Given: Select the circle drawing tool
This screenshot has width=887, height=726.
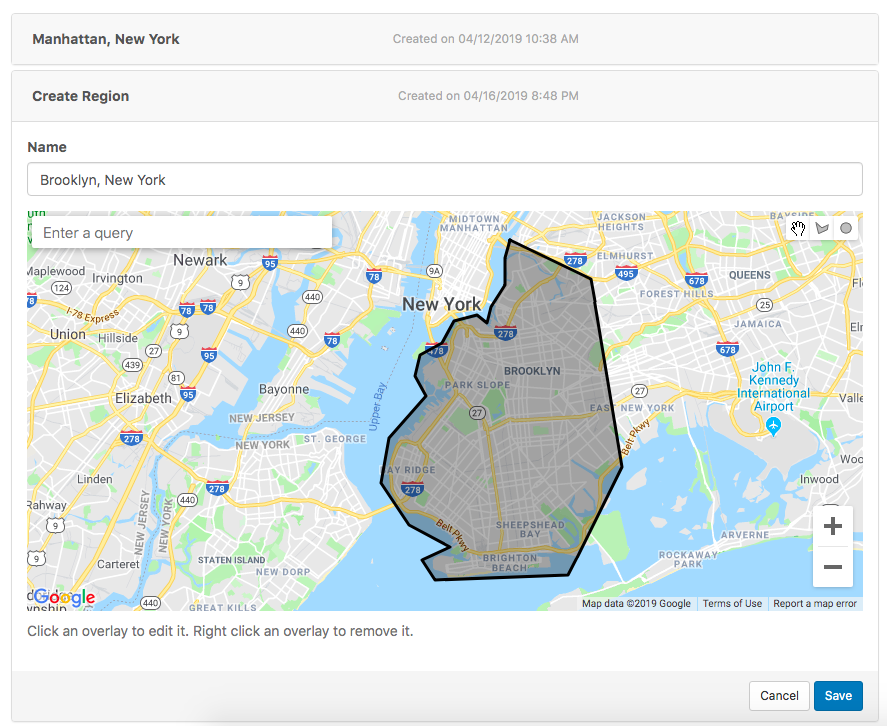Looking at the screenshot, I should [846, 229].
